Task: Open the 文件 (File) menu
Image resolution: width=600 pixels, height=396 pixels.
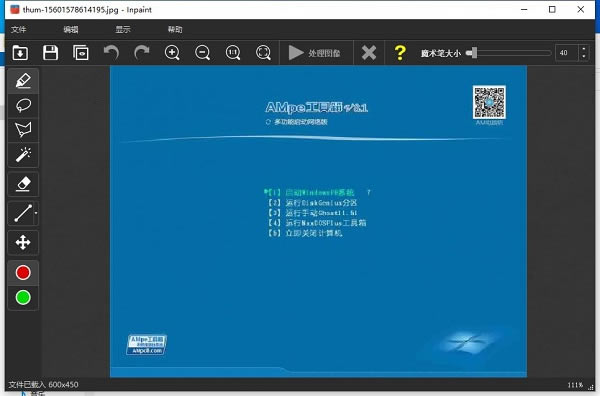Action: (x=18, y=29)
